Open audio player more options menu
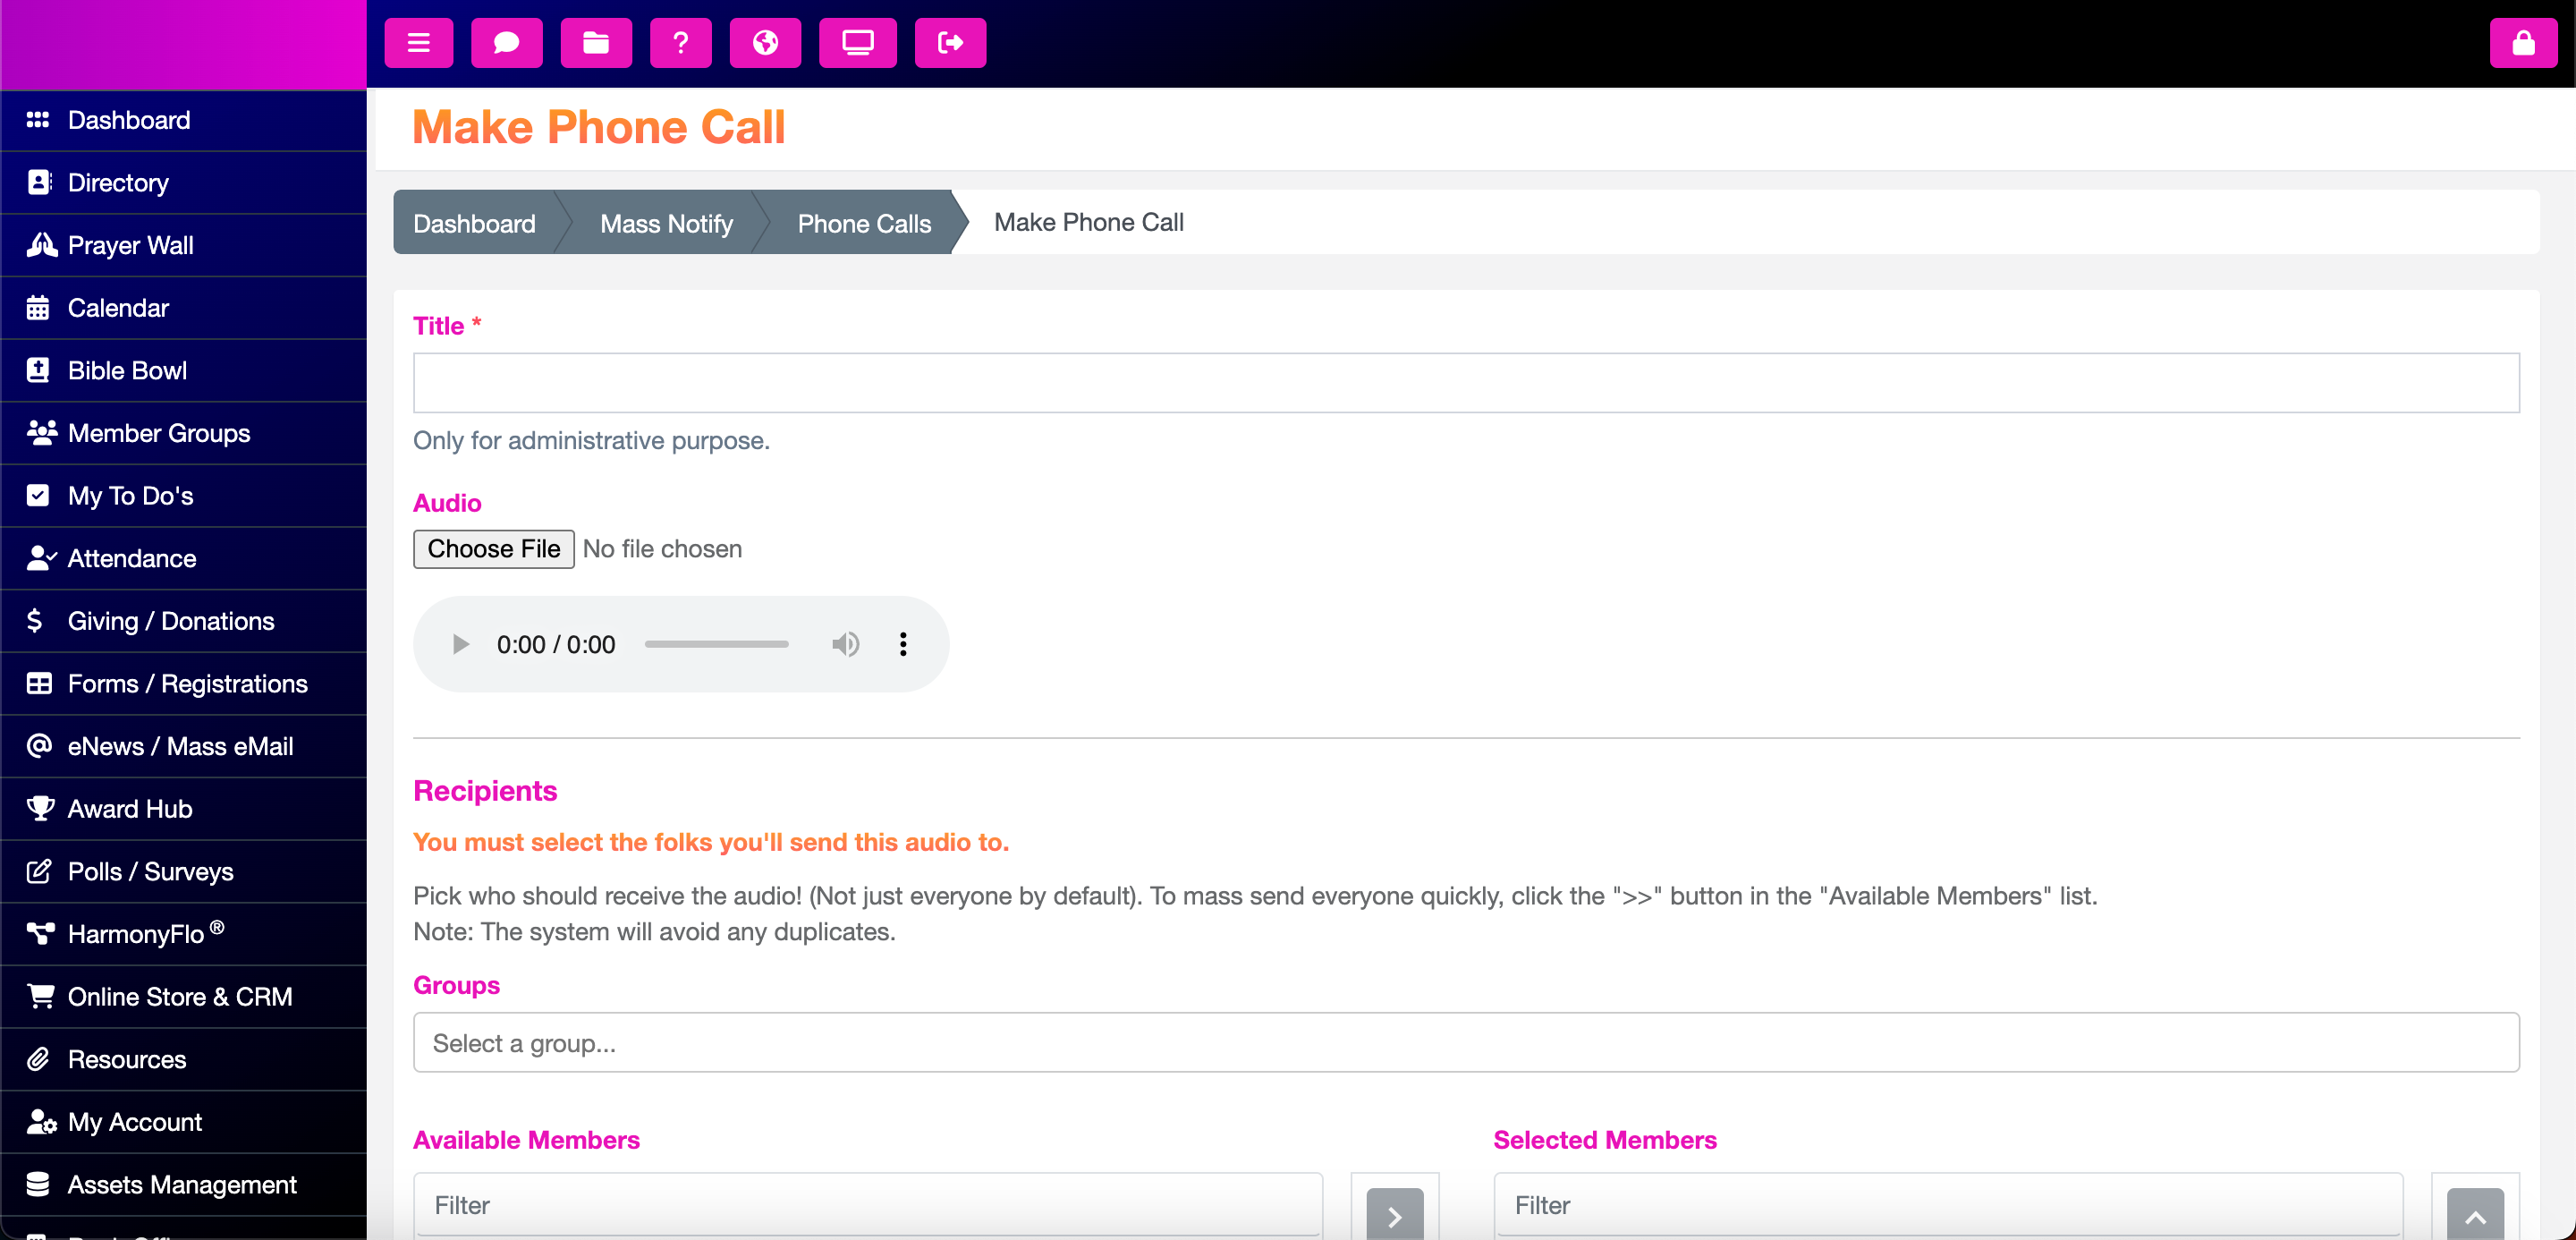The width and height of the screenshot is (2576, 1240). pyautogui.click(x=903, y=644)
